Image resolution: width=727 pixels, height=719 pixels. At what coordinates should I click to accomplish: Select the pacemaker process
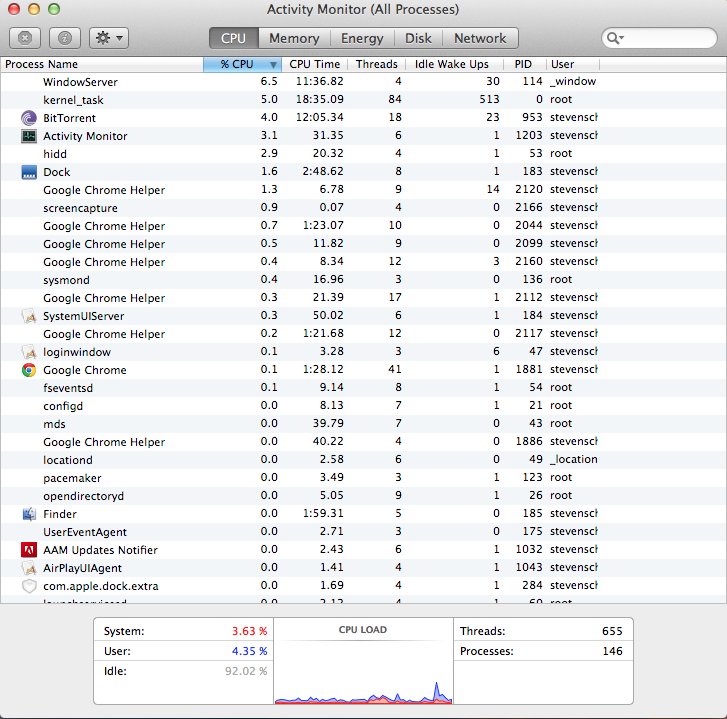click(x=364, y=478)
